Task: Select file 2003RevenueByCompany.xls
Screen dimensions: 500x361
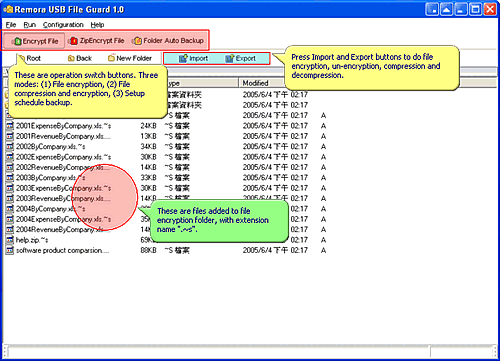Action: point(63,198)
